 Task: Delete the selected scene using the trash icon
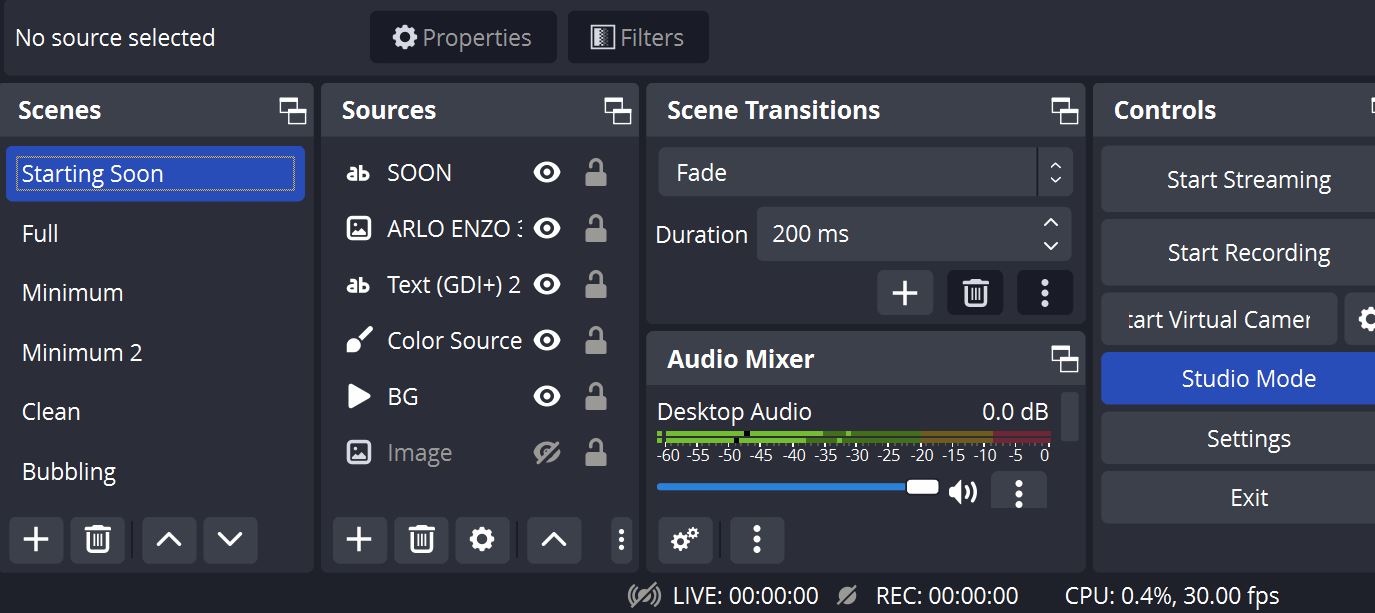click(97, 540)
